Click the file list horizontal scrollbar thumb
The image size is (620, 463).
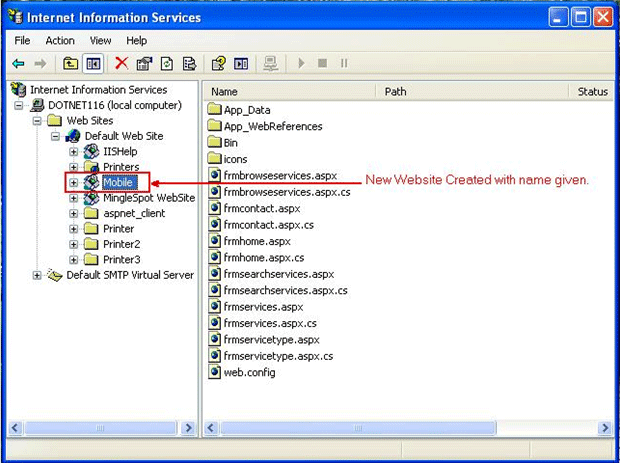pyautogui.click(x=357, y=428)
